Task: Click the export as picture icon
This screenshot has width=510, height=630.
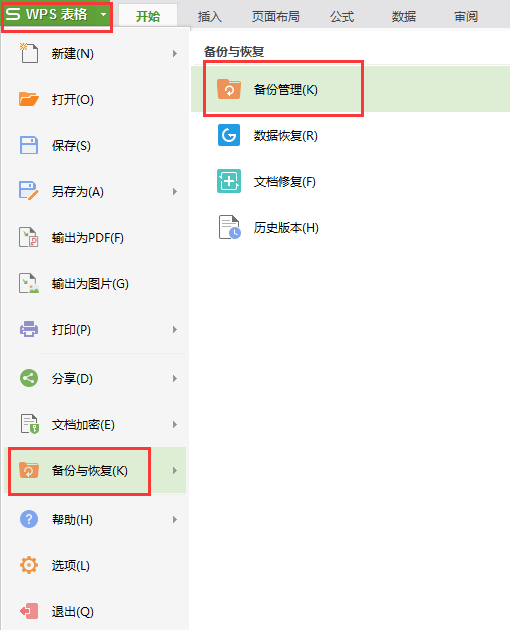Action: click(x=29, y=283)
